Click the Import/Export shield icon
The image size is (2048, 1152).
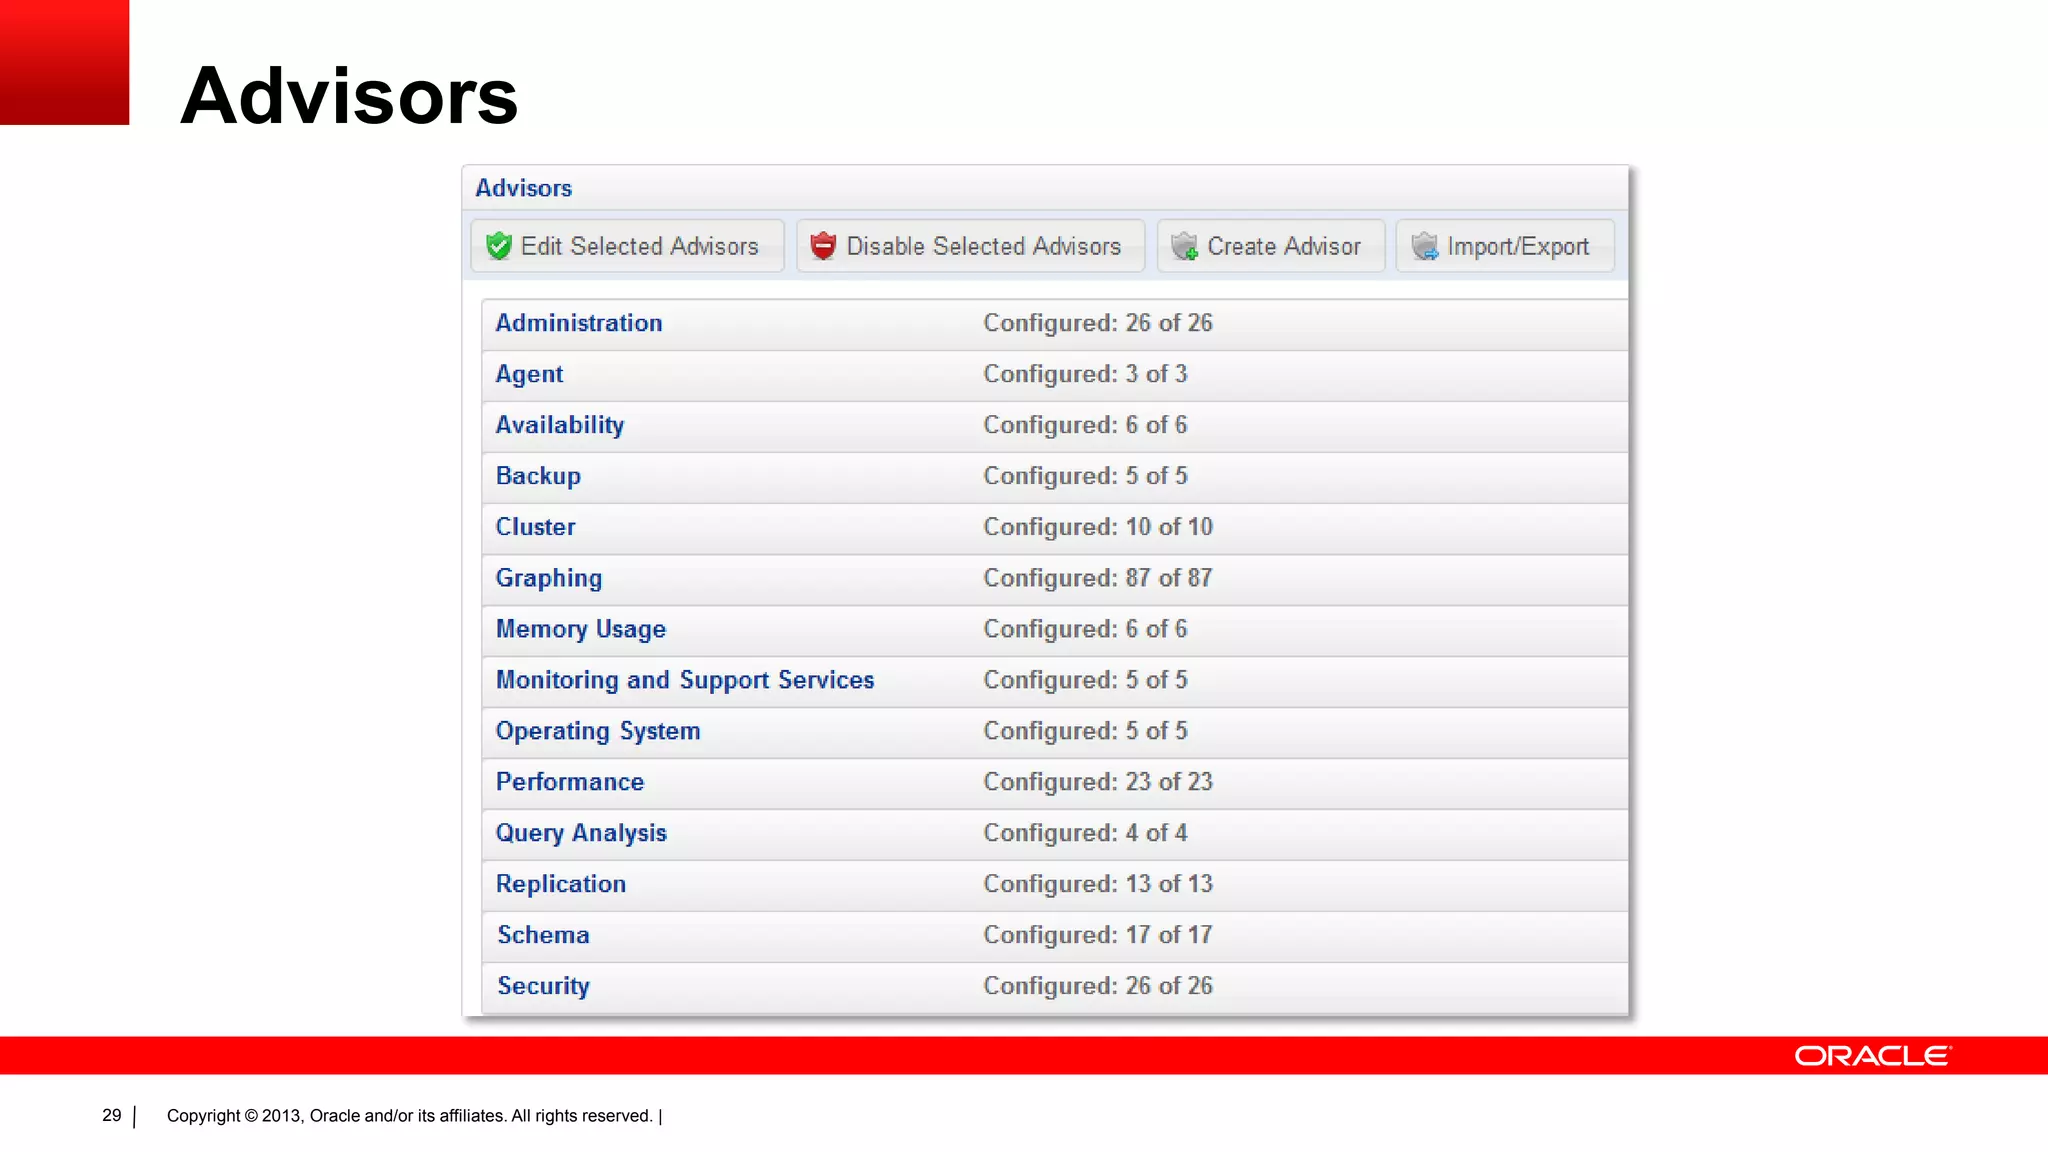1424,246
